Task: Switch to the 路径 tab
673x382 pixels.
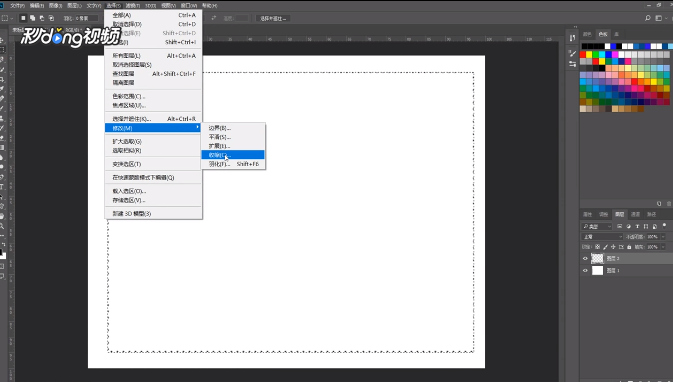Action: point(652,214)
